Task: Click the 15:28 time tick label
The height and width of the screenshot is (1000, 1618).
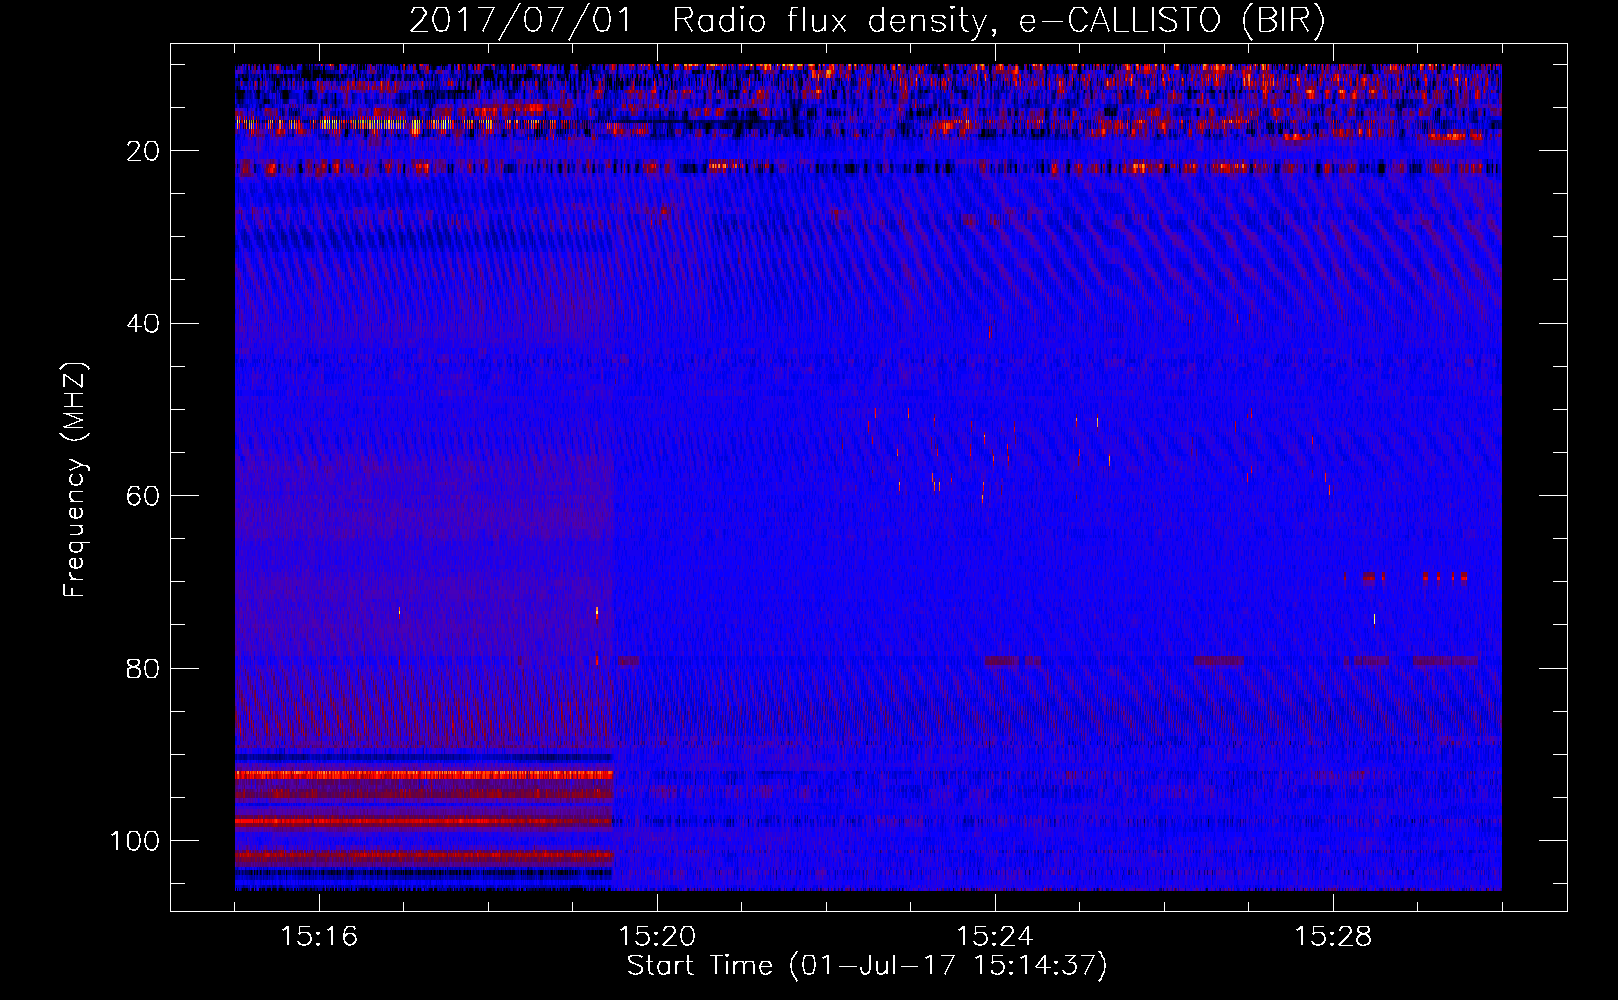Action: tap(1333, 936)
